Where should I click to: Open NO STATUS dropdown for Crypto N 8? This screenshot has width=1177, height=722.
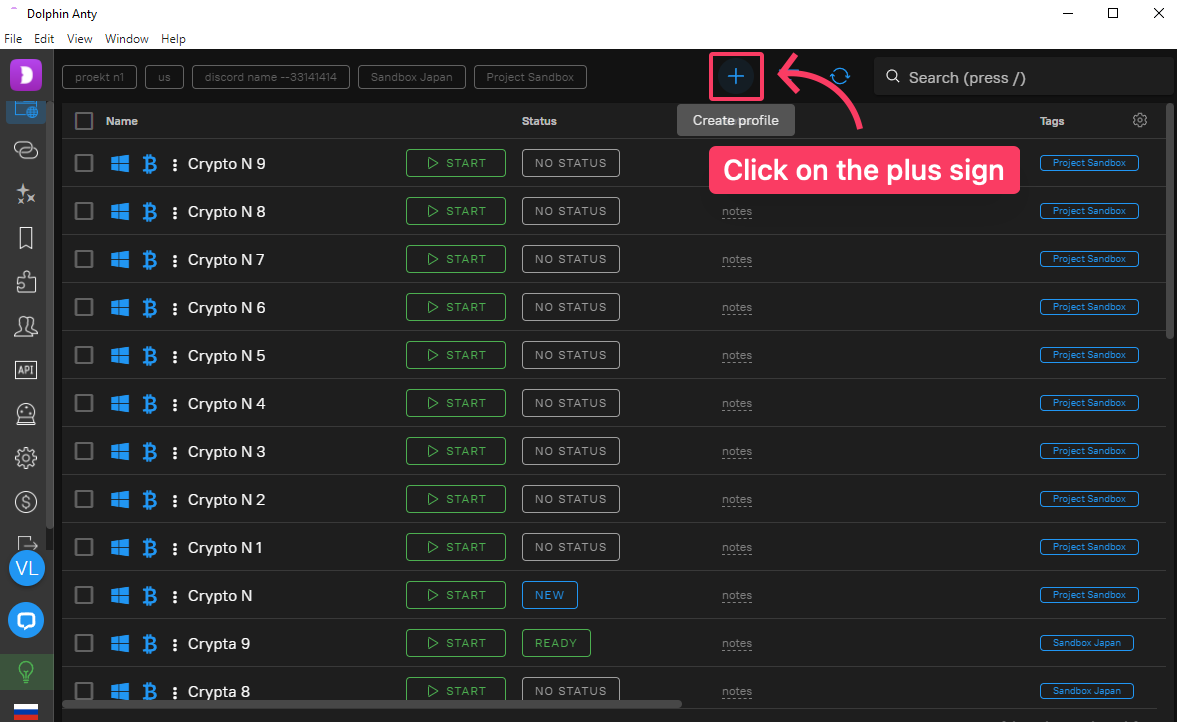(x=570, y=211)
